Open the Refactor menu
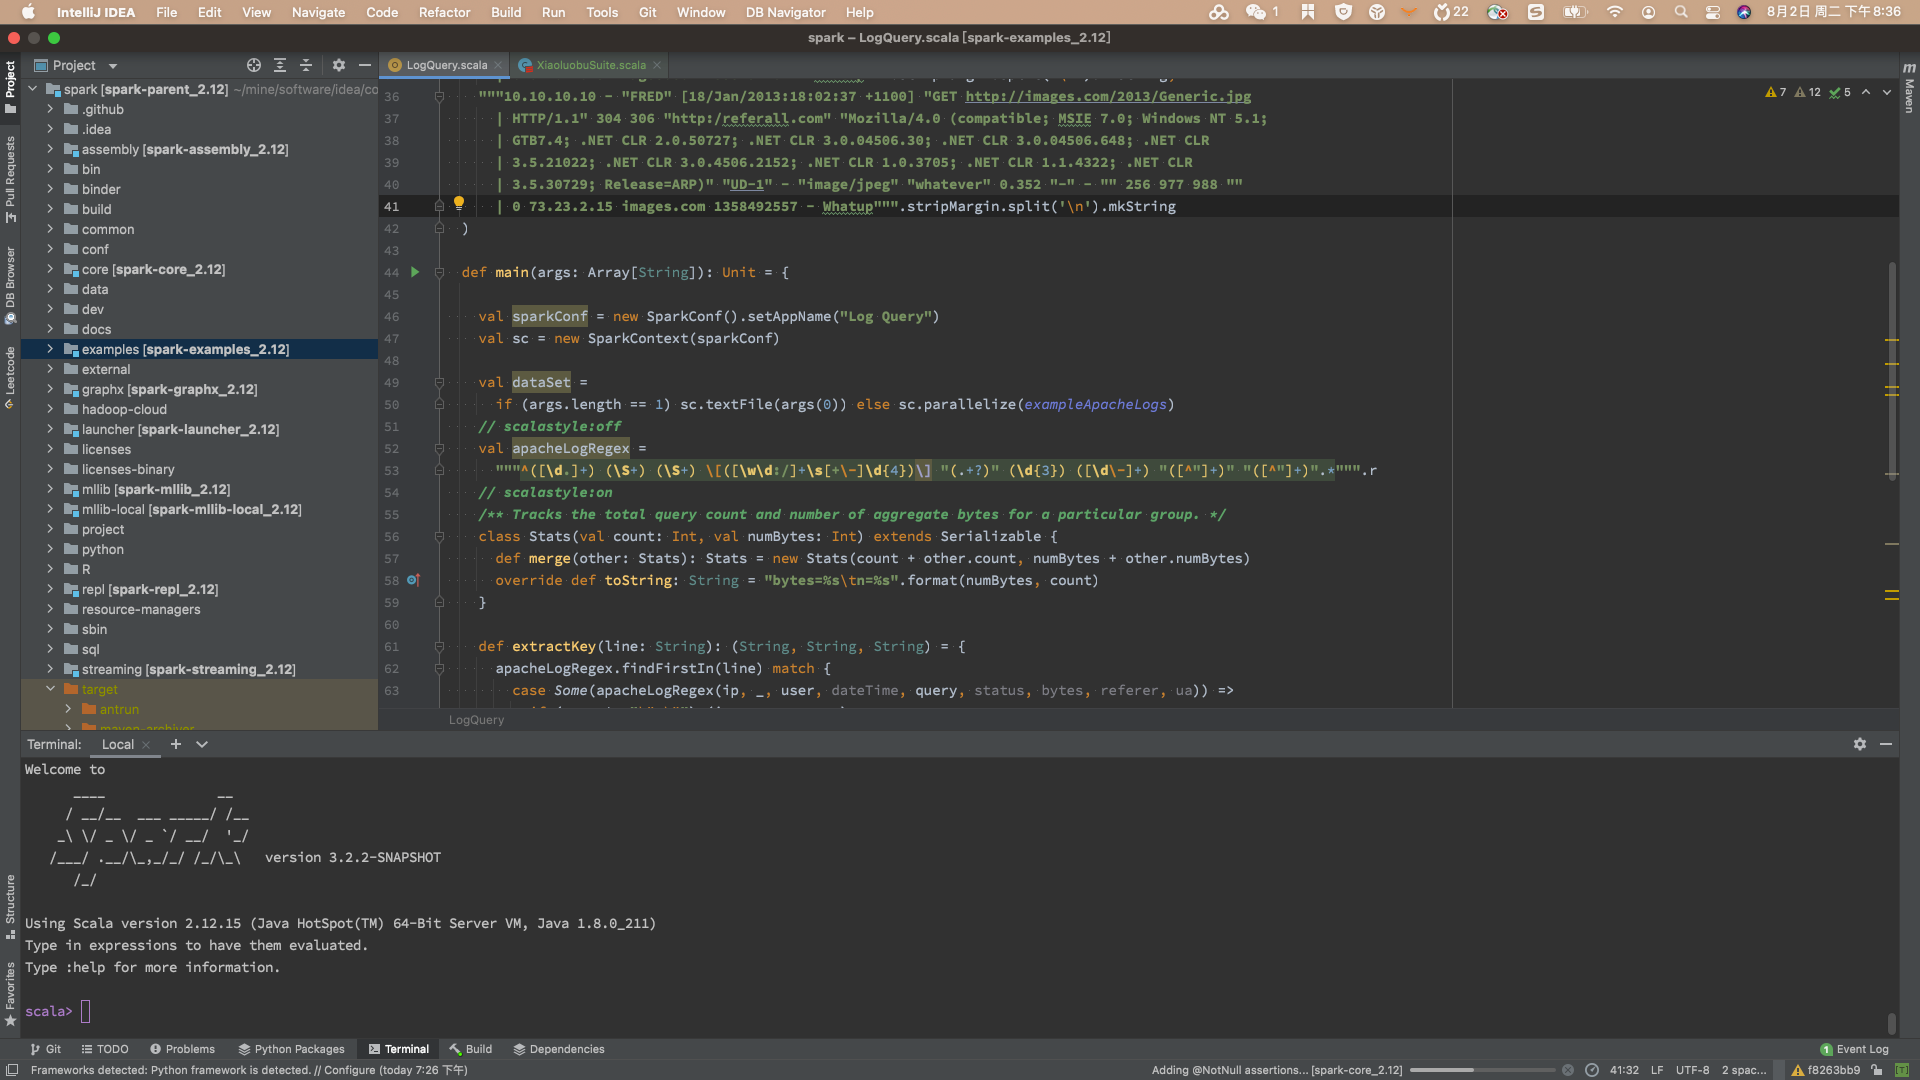Screen dimensions: 1920x1080 point(444,12)
